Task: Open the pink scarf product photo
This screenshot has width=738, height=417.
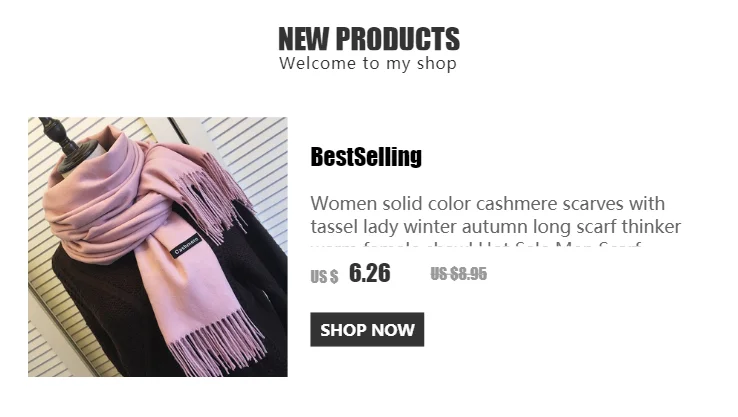Action: coord(158,247)
